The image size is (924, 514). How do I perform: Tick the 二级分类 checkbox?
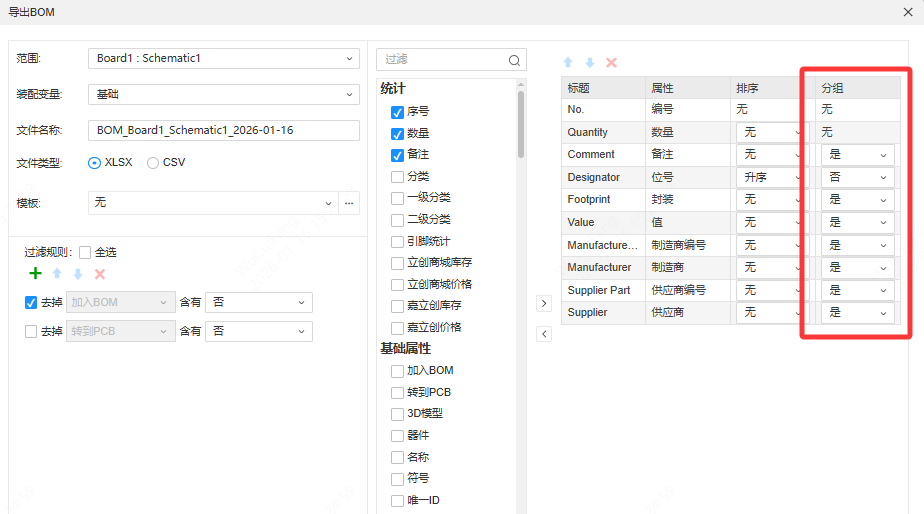[397, 220]
